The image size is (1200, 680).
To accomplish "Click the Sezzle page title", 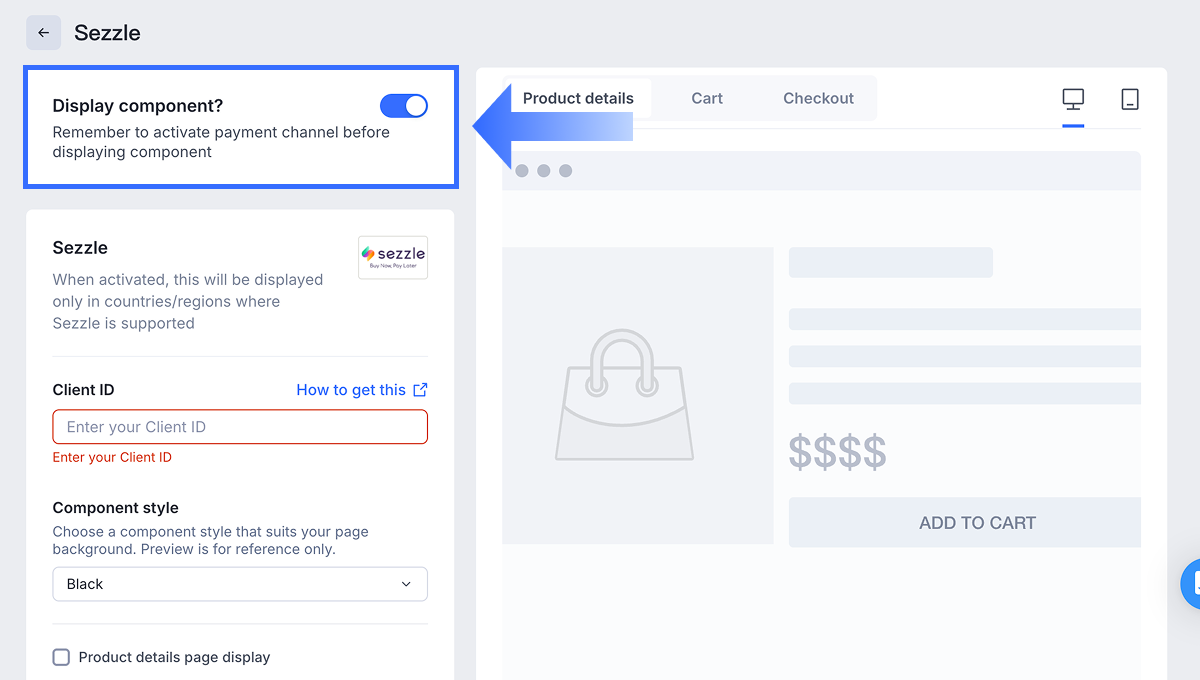I will (x=107, y=33).
